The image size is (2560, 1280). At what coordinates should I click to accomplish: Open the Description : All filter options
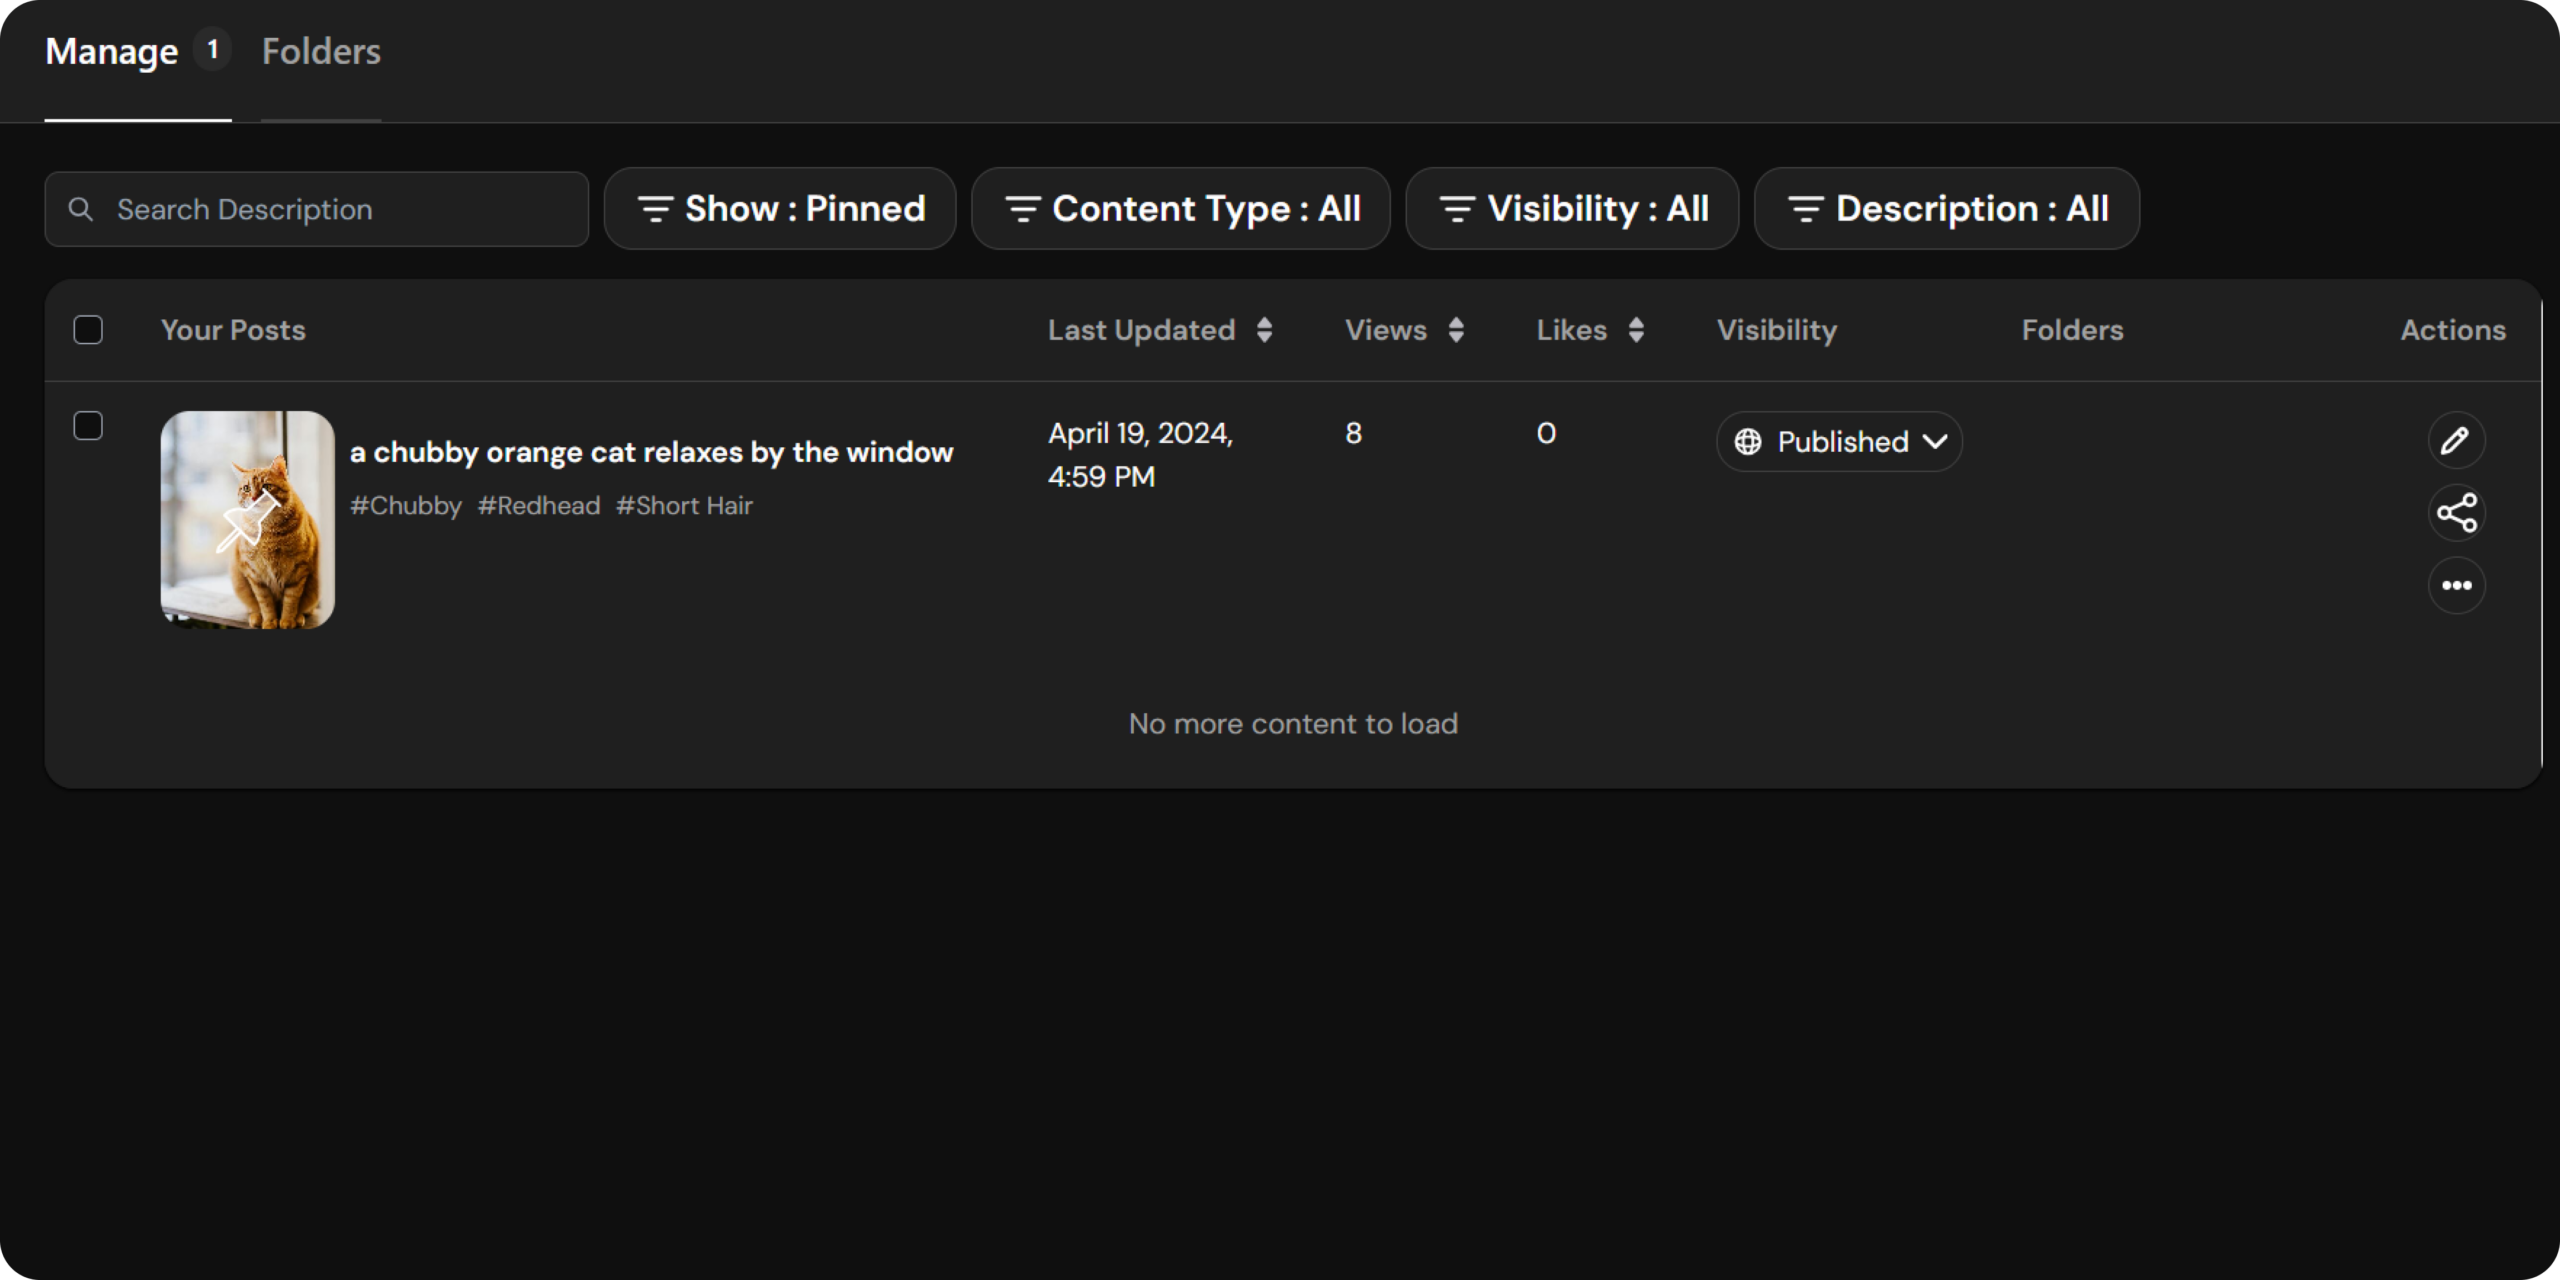[x=1945, y=208]
